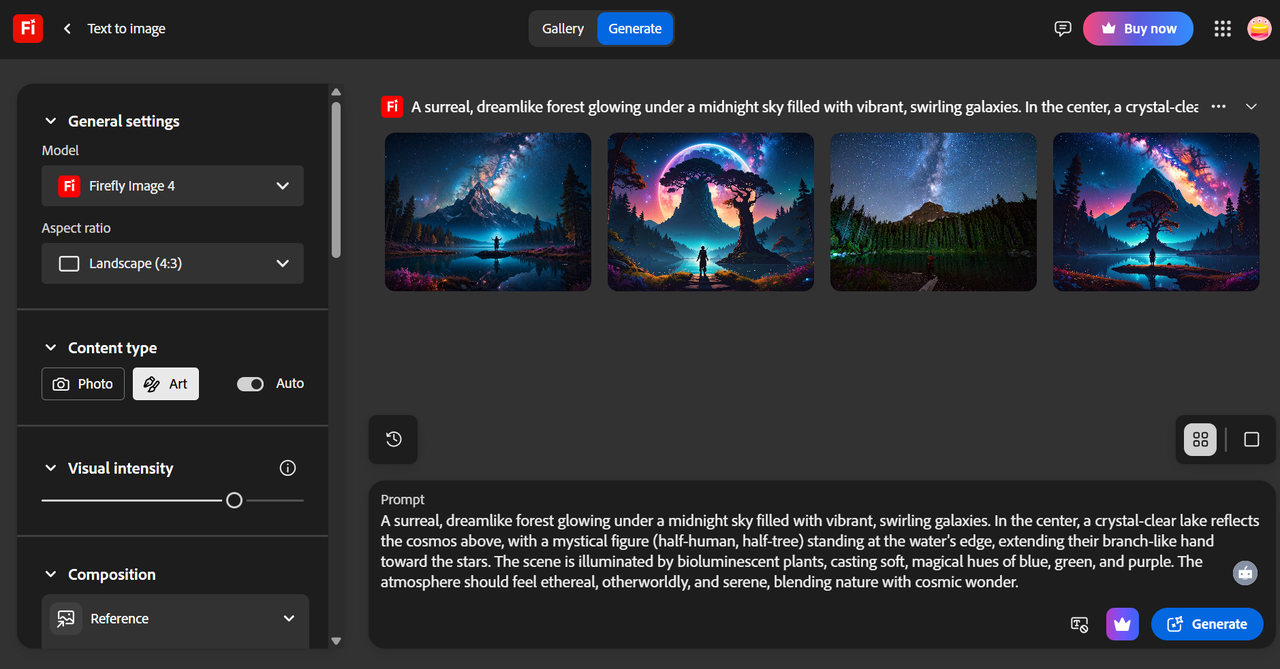Click the Firefly icon beside the generated prompt title

pyautogui.click(x=392, y=107)
